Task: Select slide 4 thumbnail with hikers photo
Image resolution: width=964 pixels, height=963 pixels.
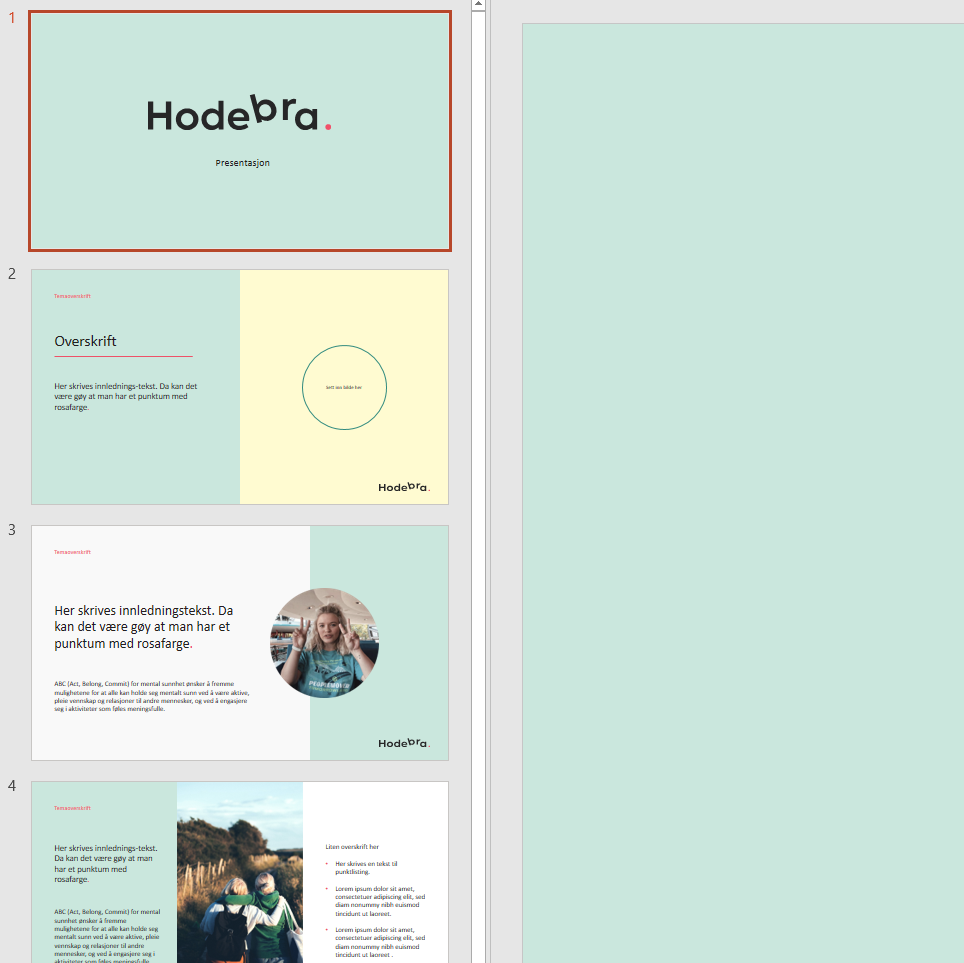Action: point(240,872)
